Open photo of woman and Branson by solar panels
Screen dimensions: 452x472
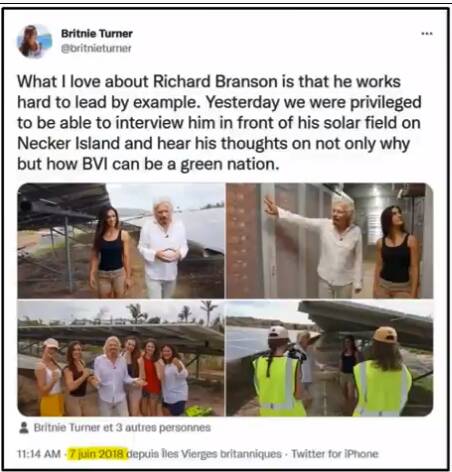[121, 240]
